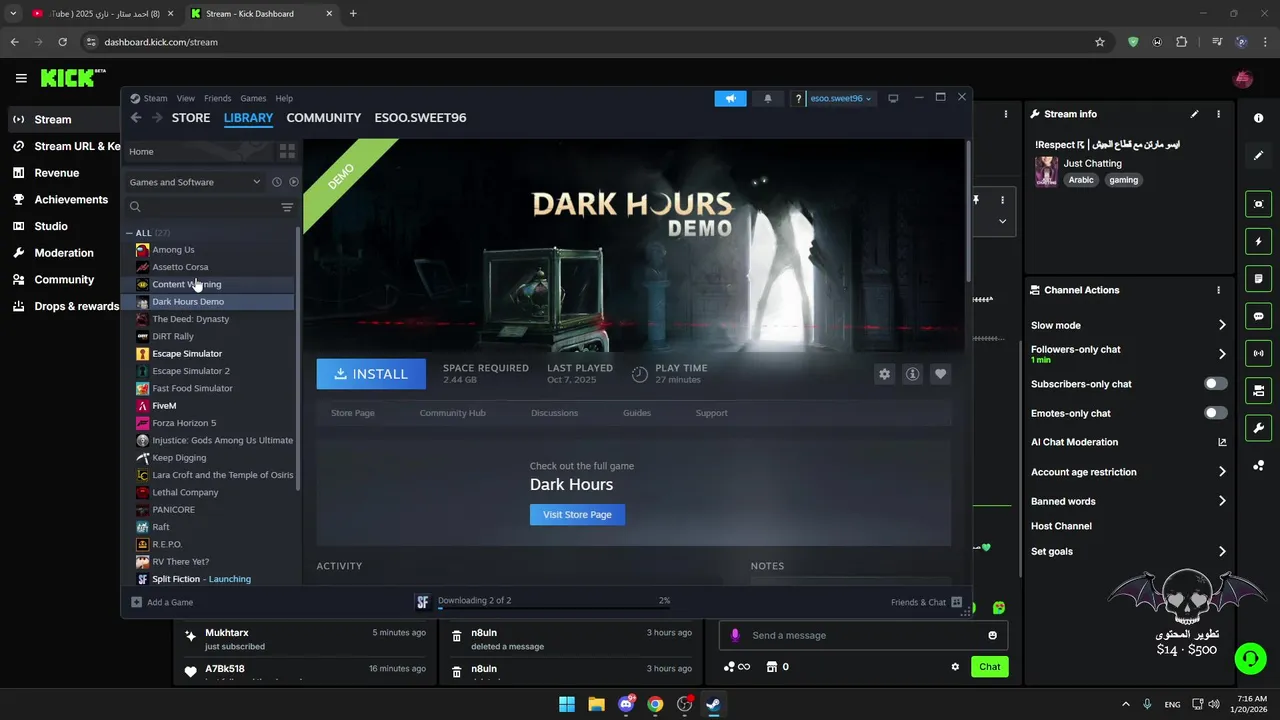The height and width of the screenshot is (720, 1280).
Task: Open Steam Games menu
Action: click(x=253, y=98)
